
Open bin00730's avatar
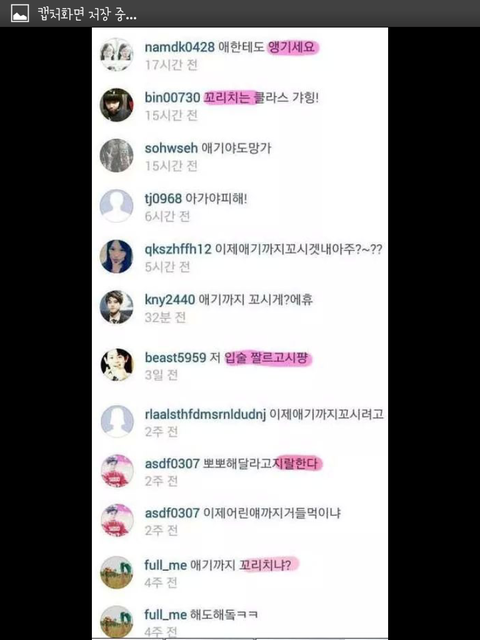pos(117,105)
